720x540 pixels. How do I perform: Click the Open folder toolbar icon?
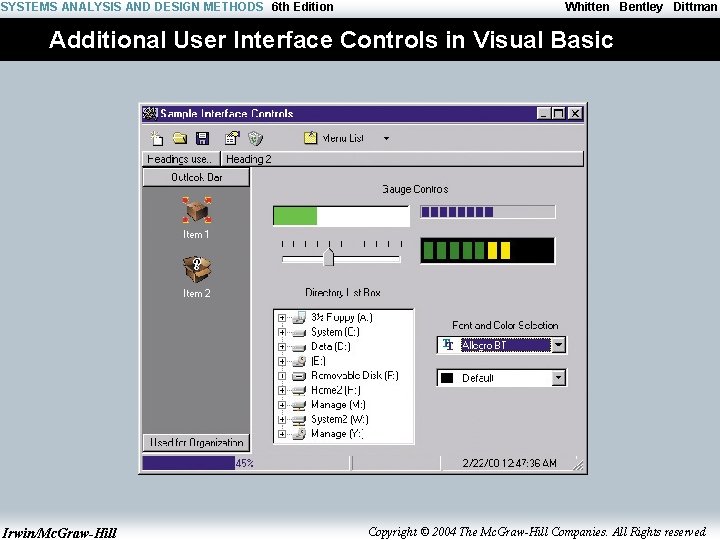[180, 138]
